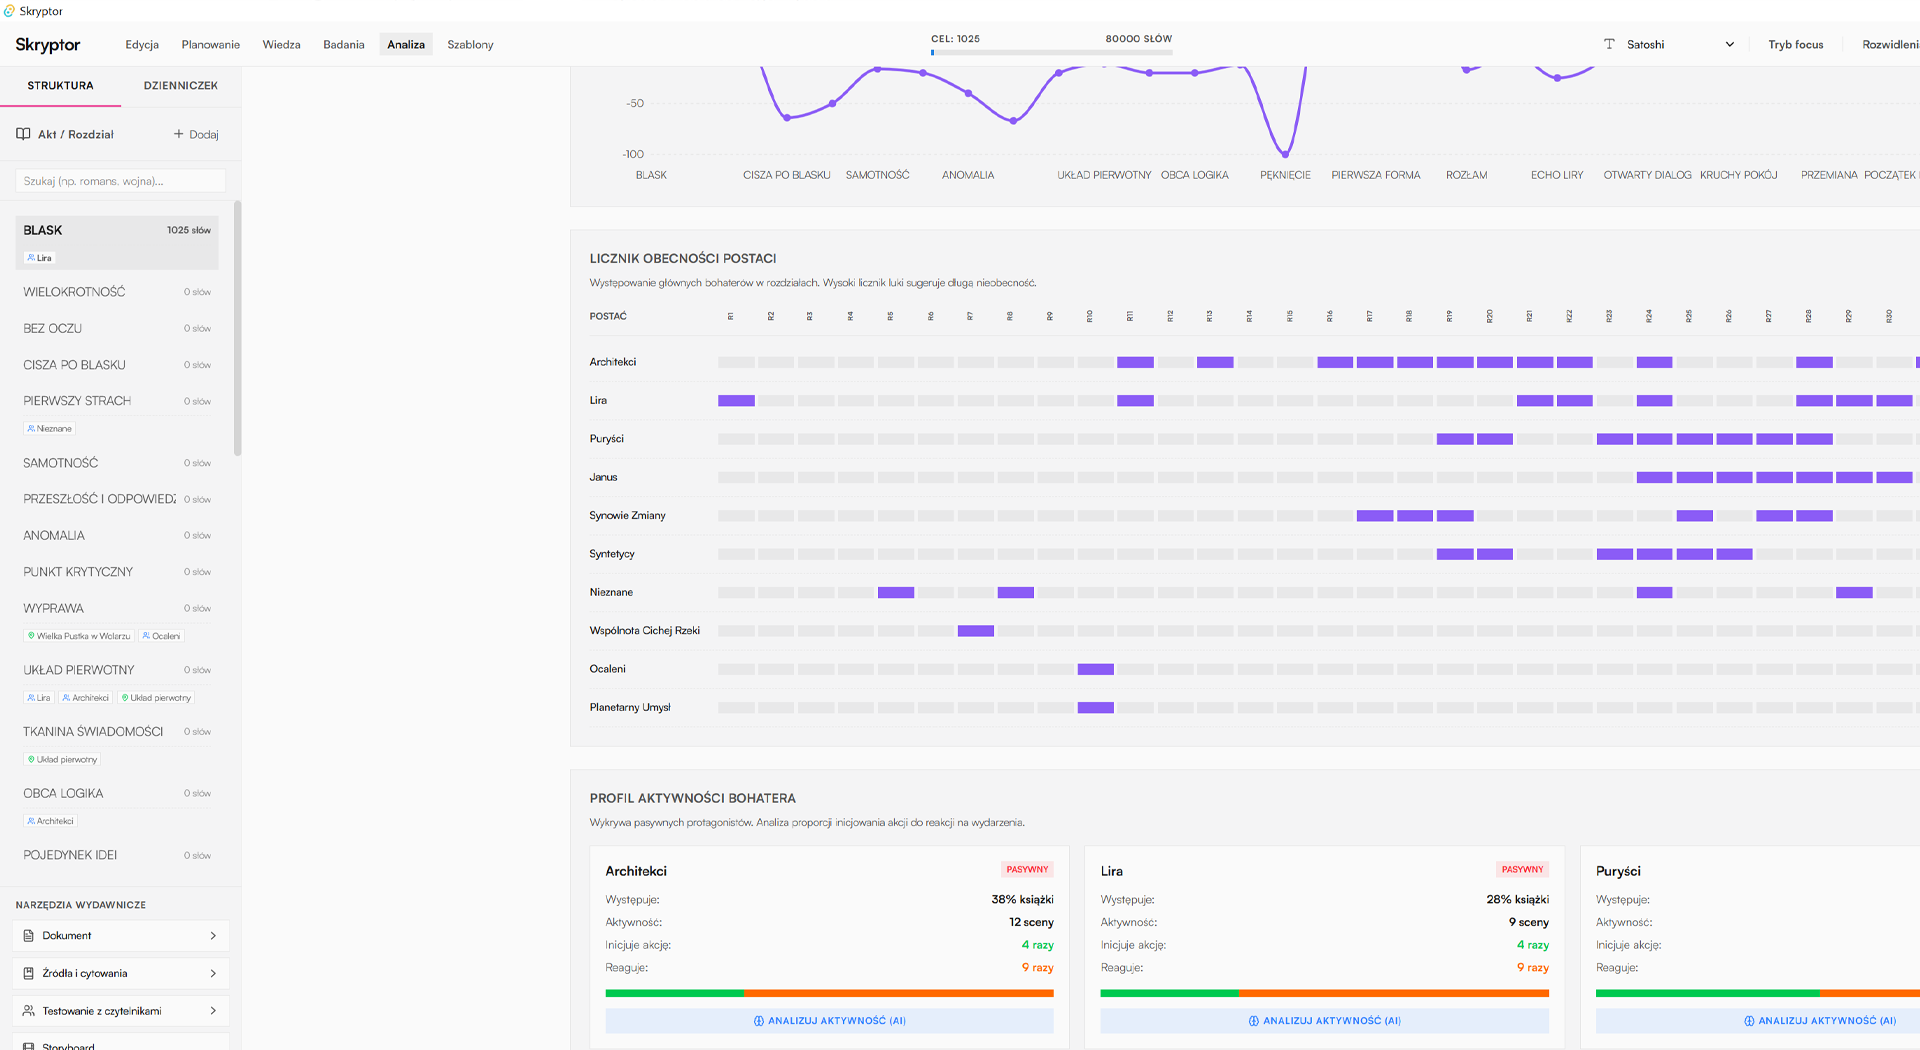
Task: Open the Planowanie menu
Action: (x=211, y=45)
